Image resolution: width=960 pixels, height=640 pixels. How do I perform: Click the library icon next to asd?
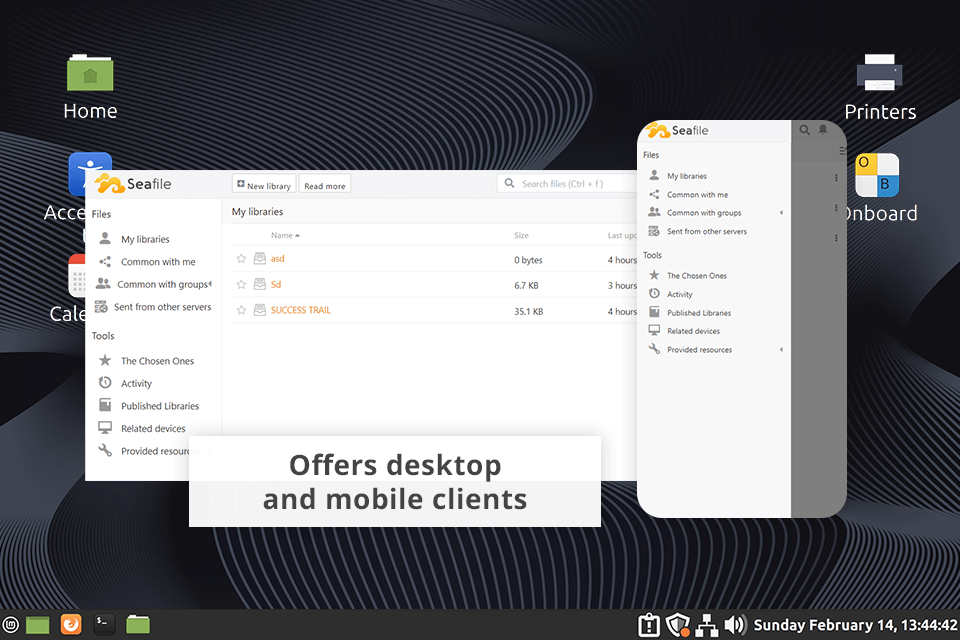coord(260,258)
